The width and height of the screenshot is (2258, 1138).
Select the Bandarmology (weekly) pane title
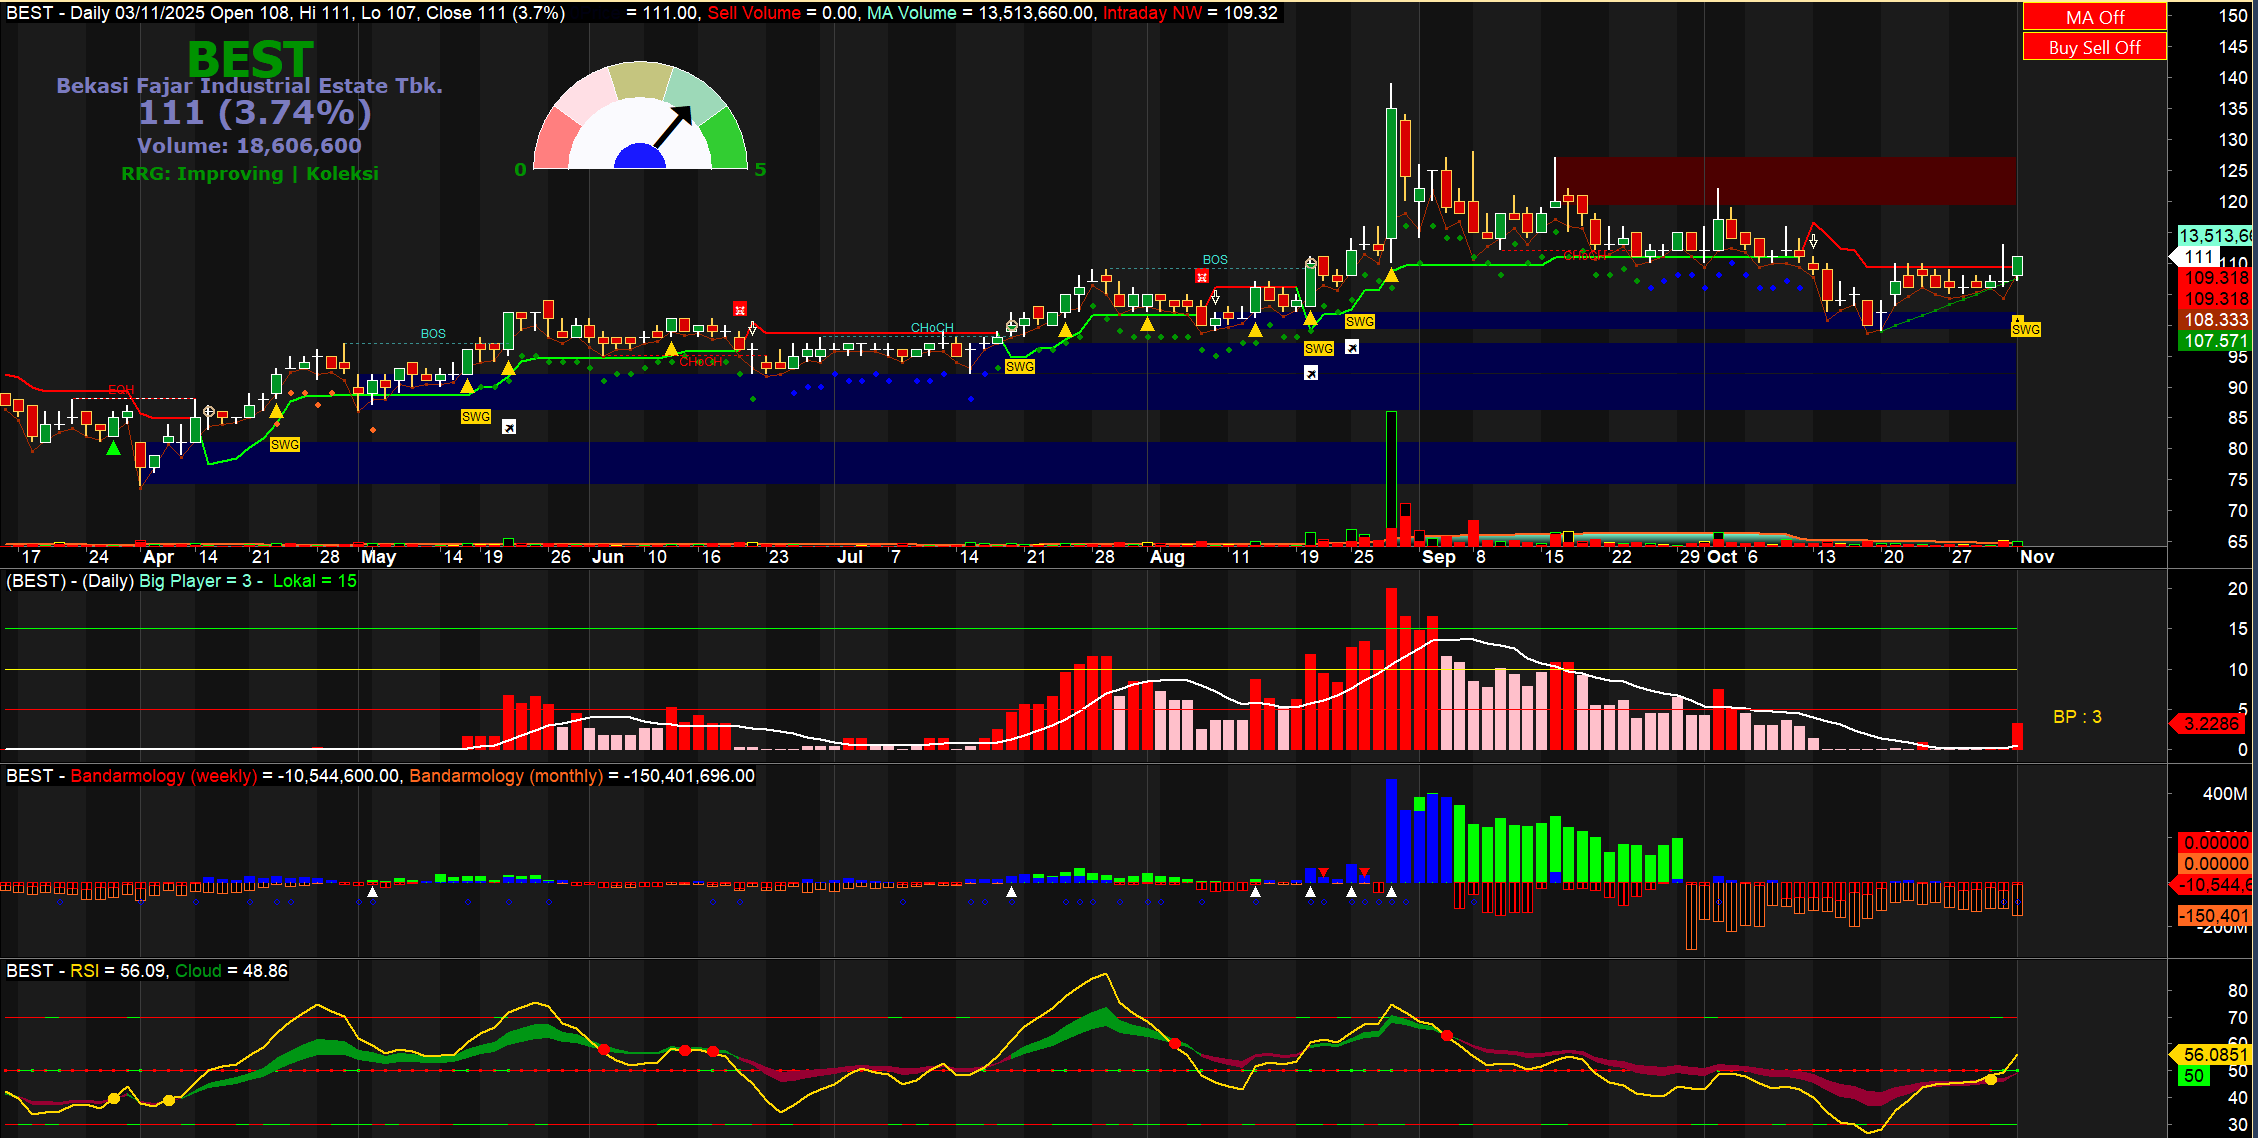pos(163,776)
